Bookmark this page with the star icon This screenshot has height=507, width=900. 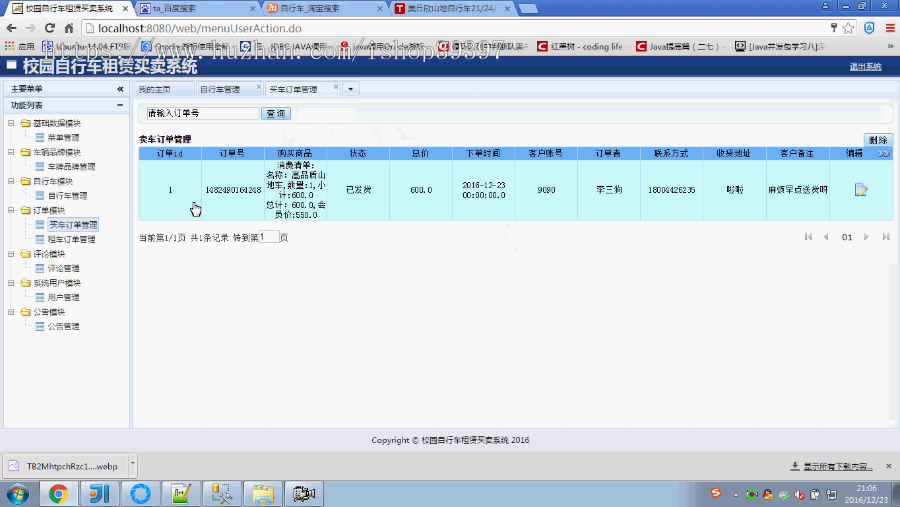(848, 28)
